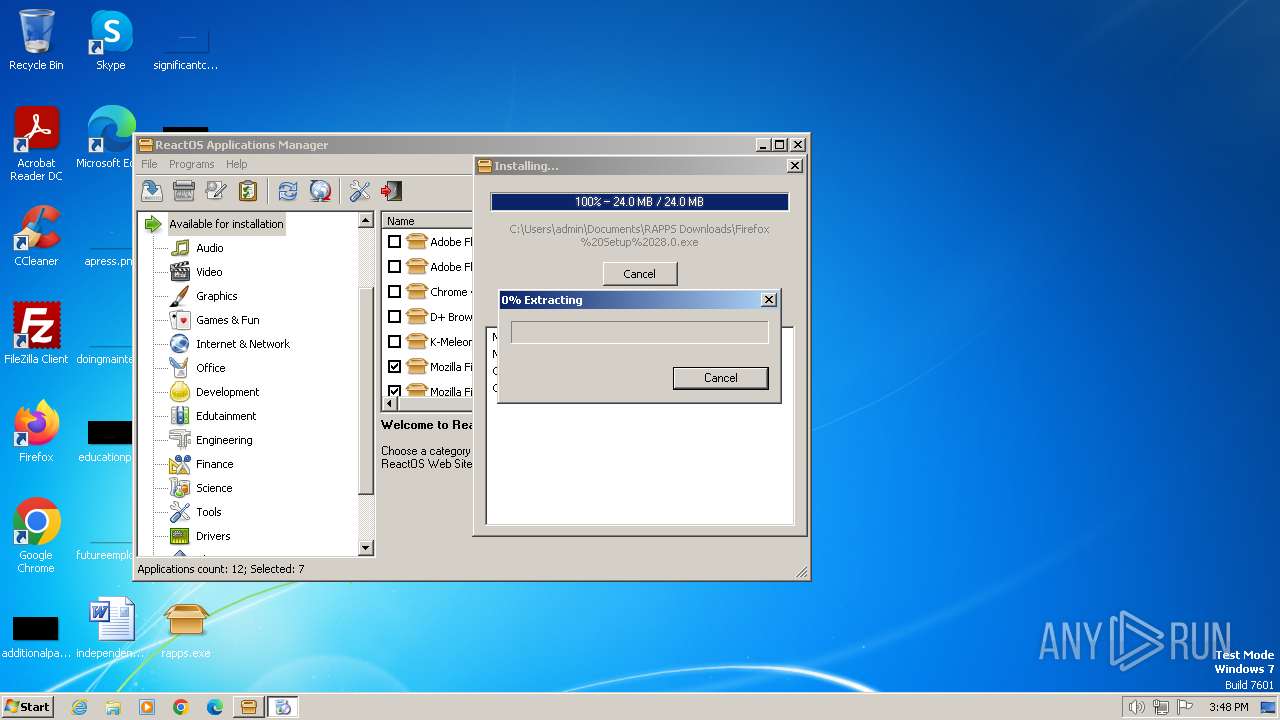Viewport: 1280px width, 720px height.
Task: Select the Edutainment books icon
Action: tap(180, 416)
